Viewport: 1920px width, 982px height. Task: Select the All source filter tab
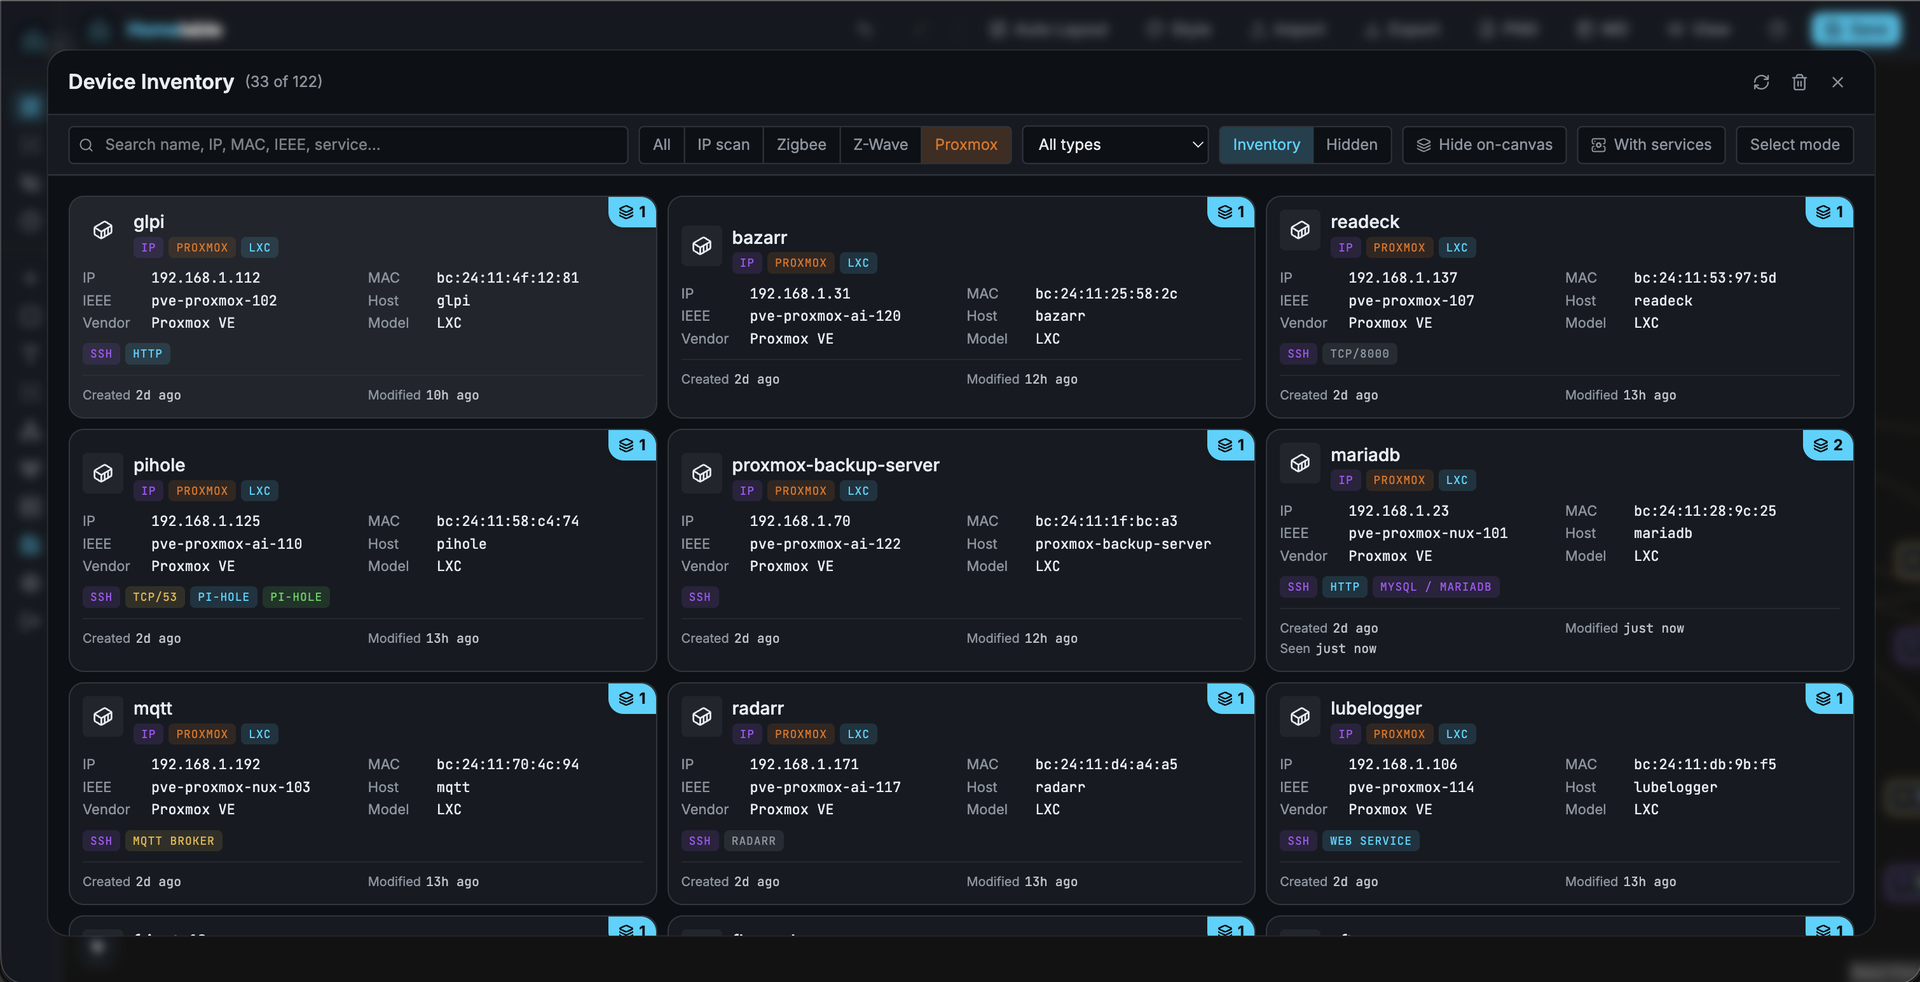pos(662,145)
